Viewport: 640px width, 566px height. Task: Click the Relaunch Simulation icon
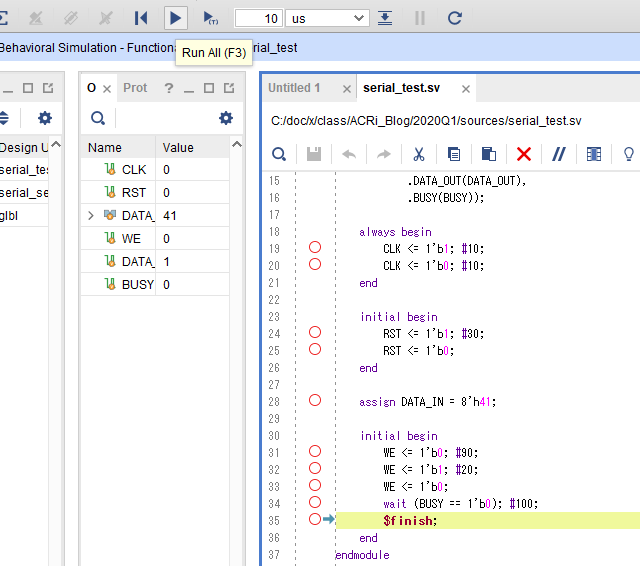[455, 17]
